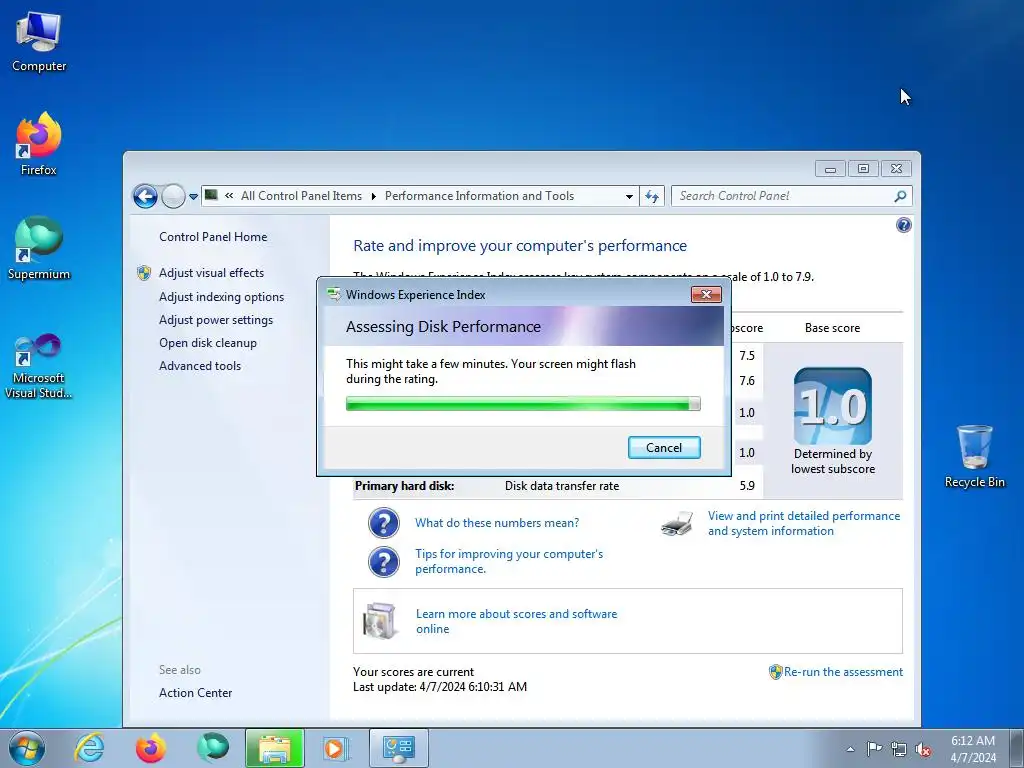Viewport: 1024px width, 768px height.
Task: Expand the address bar double-chevron
Action: [229, 195]
